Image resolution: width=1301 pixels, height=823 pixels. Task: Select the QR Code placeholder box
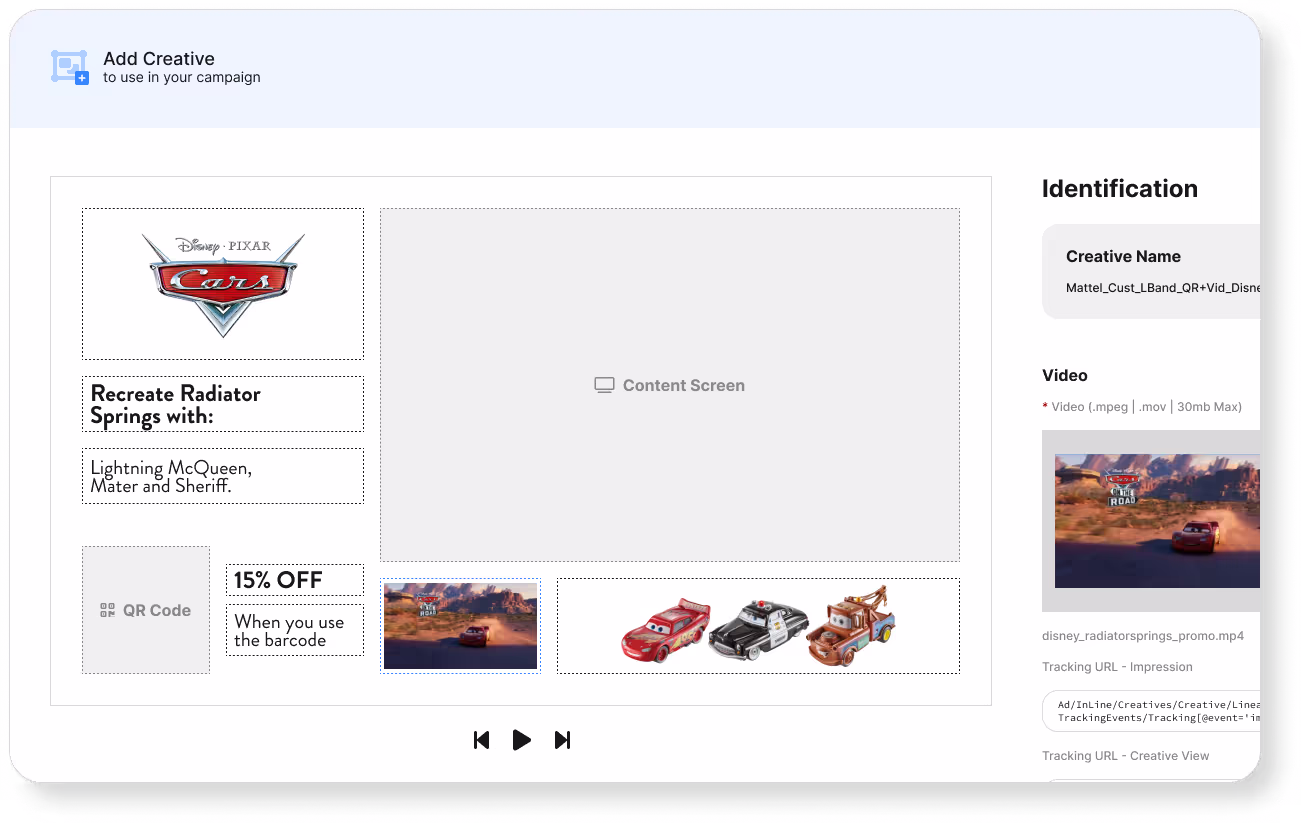[x=146, y=610]
